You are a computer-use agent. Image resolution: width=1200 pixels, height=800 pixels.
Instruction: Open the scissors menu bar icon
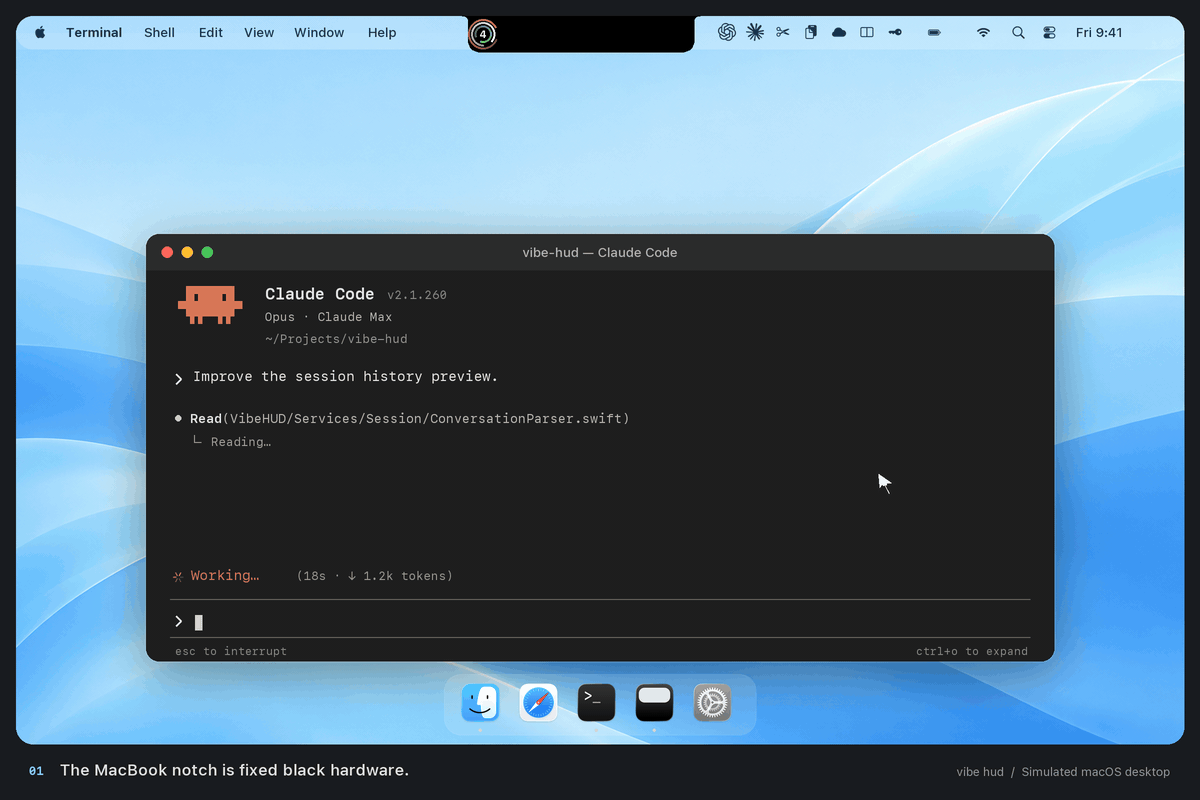tap(783, 32)
